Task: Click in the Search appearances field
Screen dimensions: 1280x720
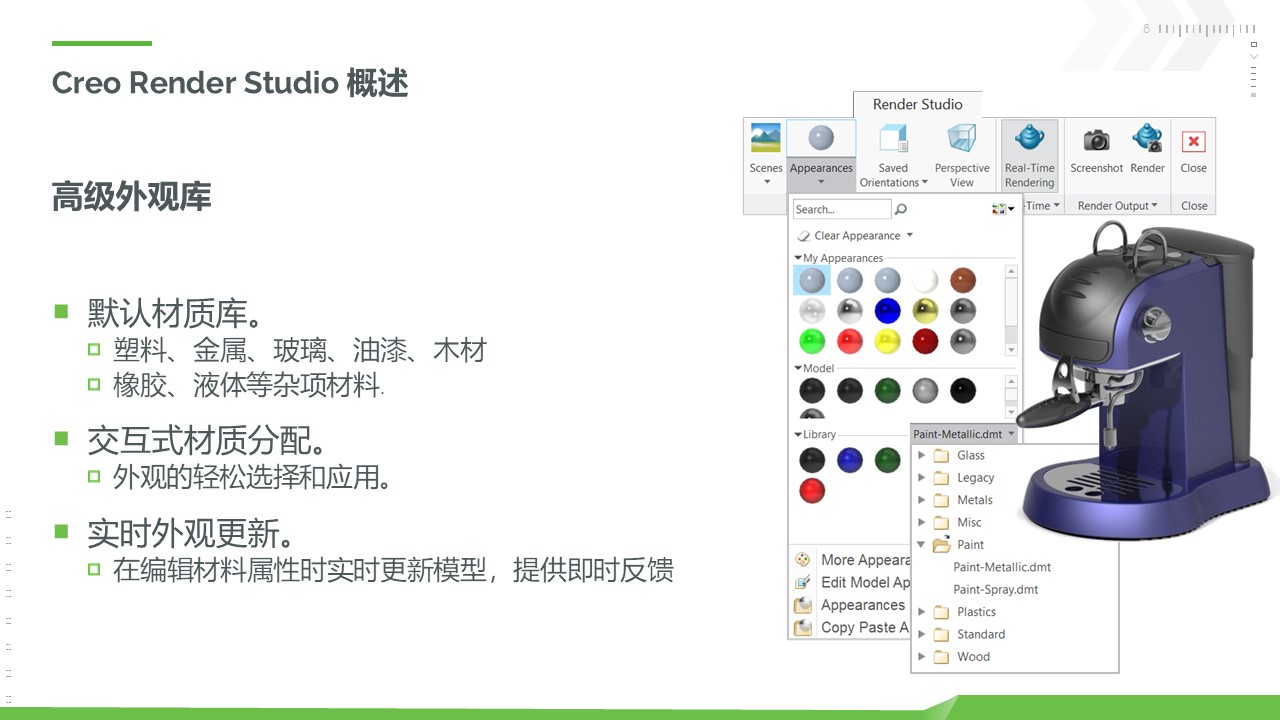Action: point(841,209)
